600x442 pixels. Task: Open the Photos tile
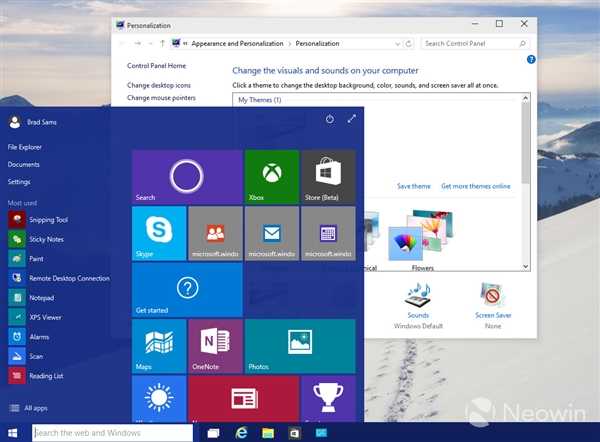pyautogui.click(x=300, y=346)
